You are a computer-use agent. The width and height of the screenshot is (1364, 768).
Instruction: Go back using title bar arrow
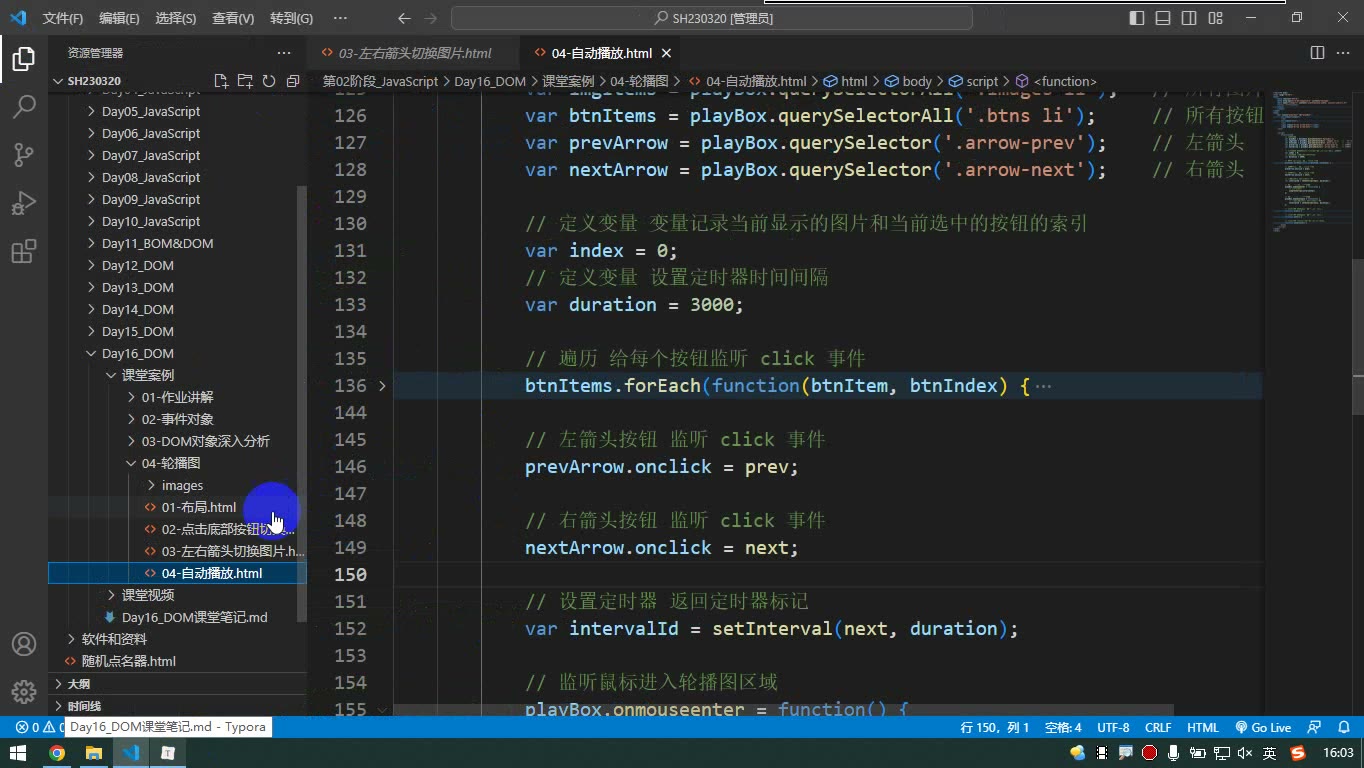(404, 18)
